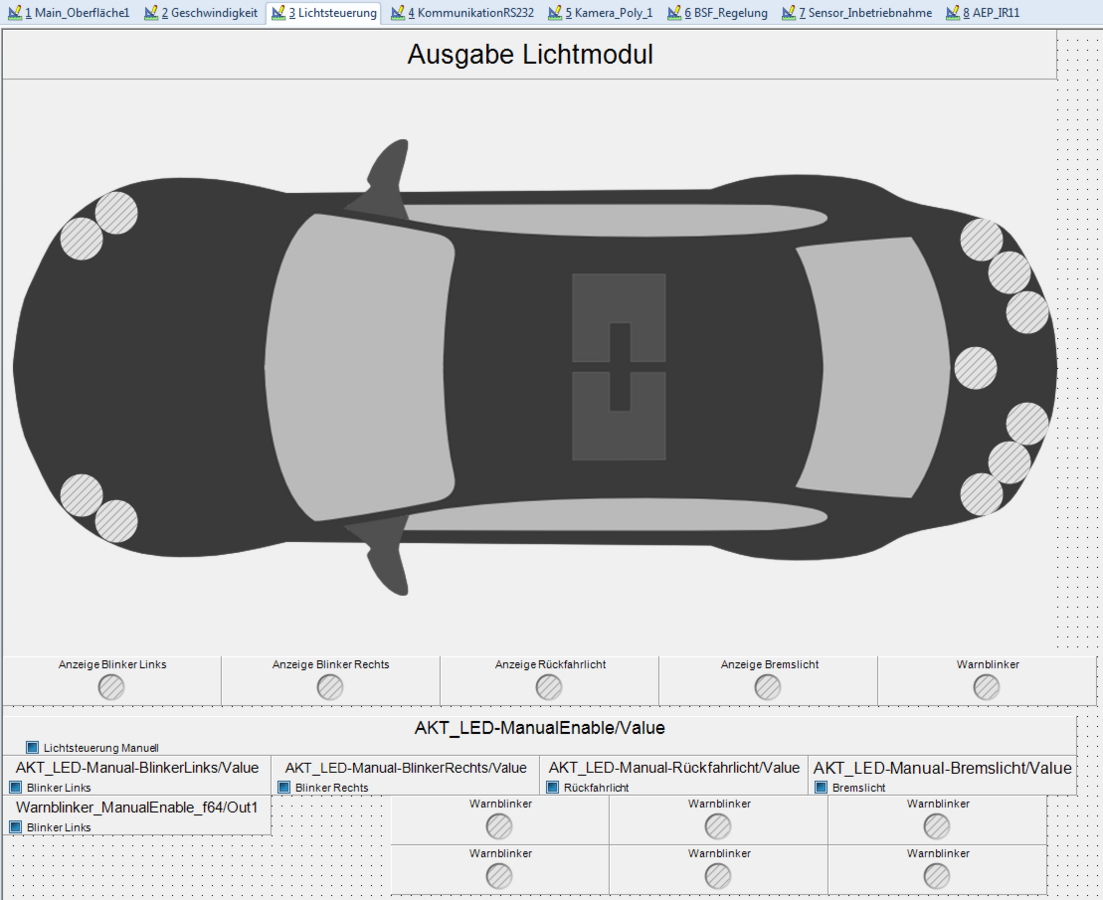The image size is (1103, 900).
Task: Enable the Bremslicht checkbox
Action: point(821,787)
